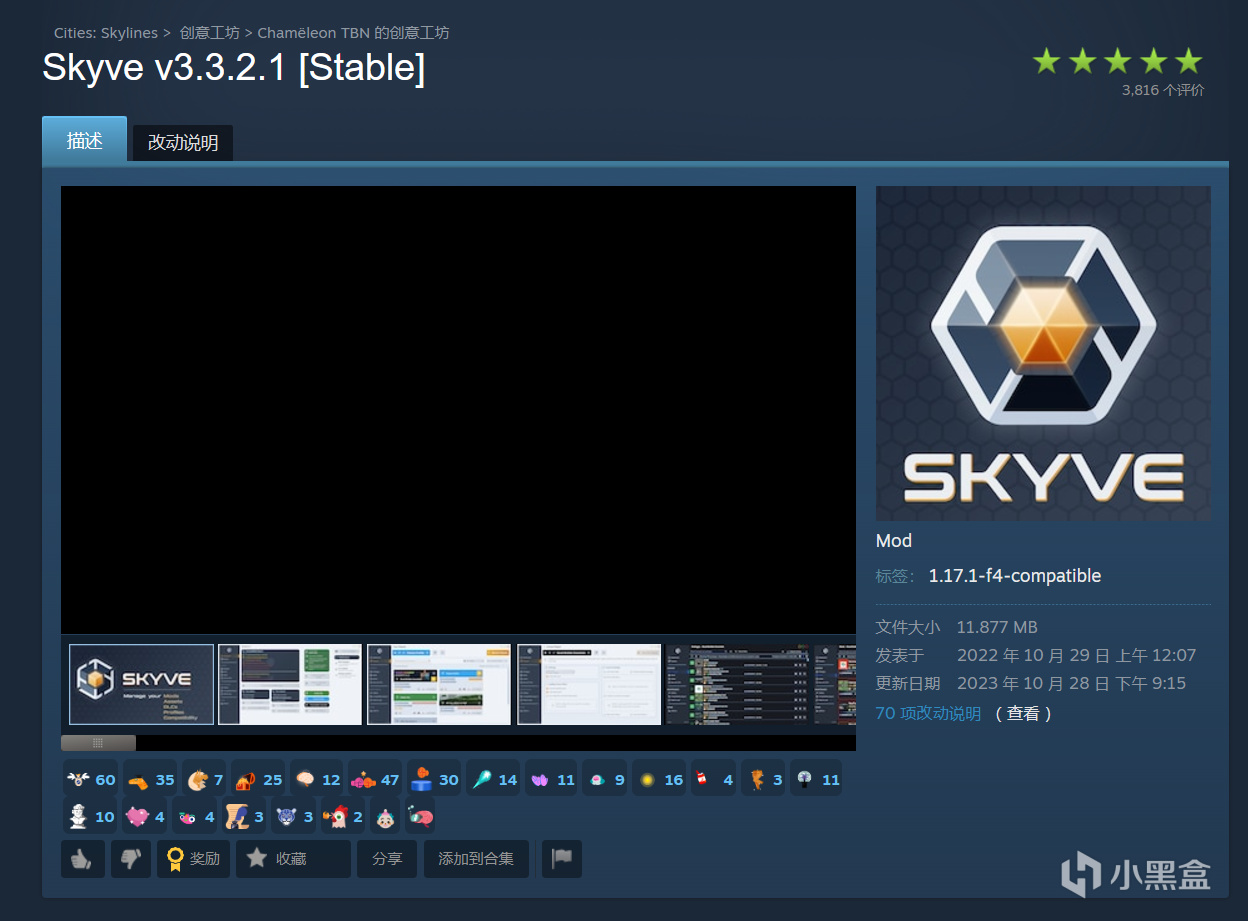Image resolution: width=1248 pixels, height=921 pixels.
Task: Click the five-star rating display
Action: click(1118, 61)
